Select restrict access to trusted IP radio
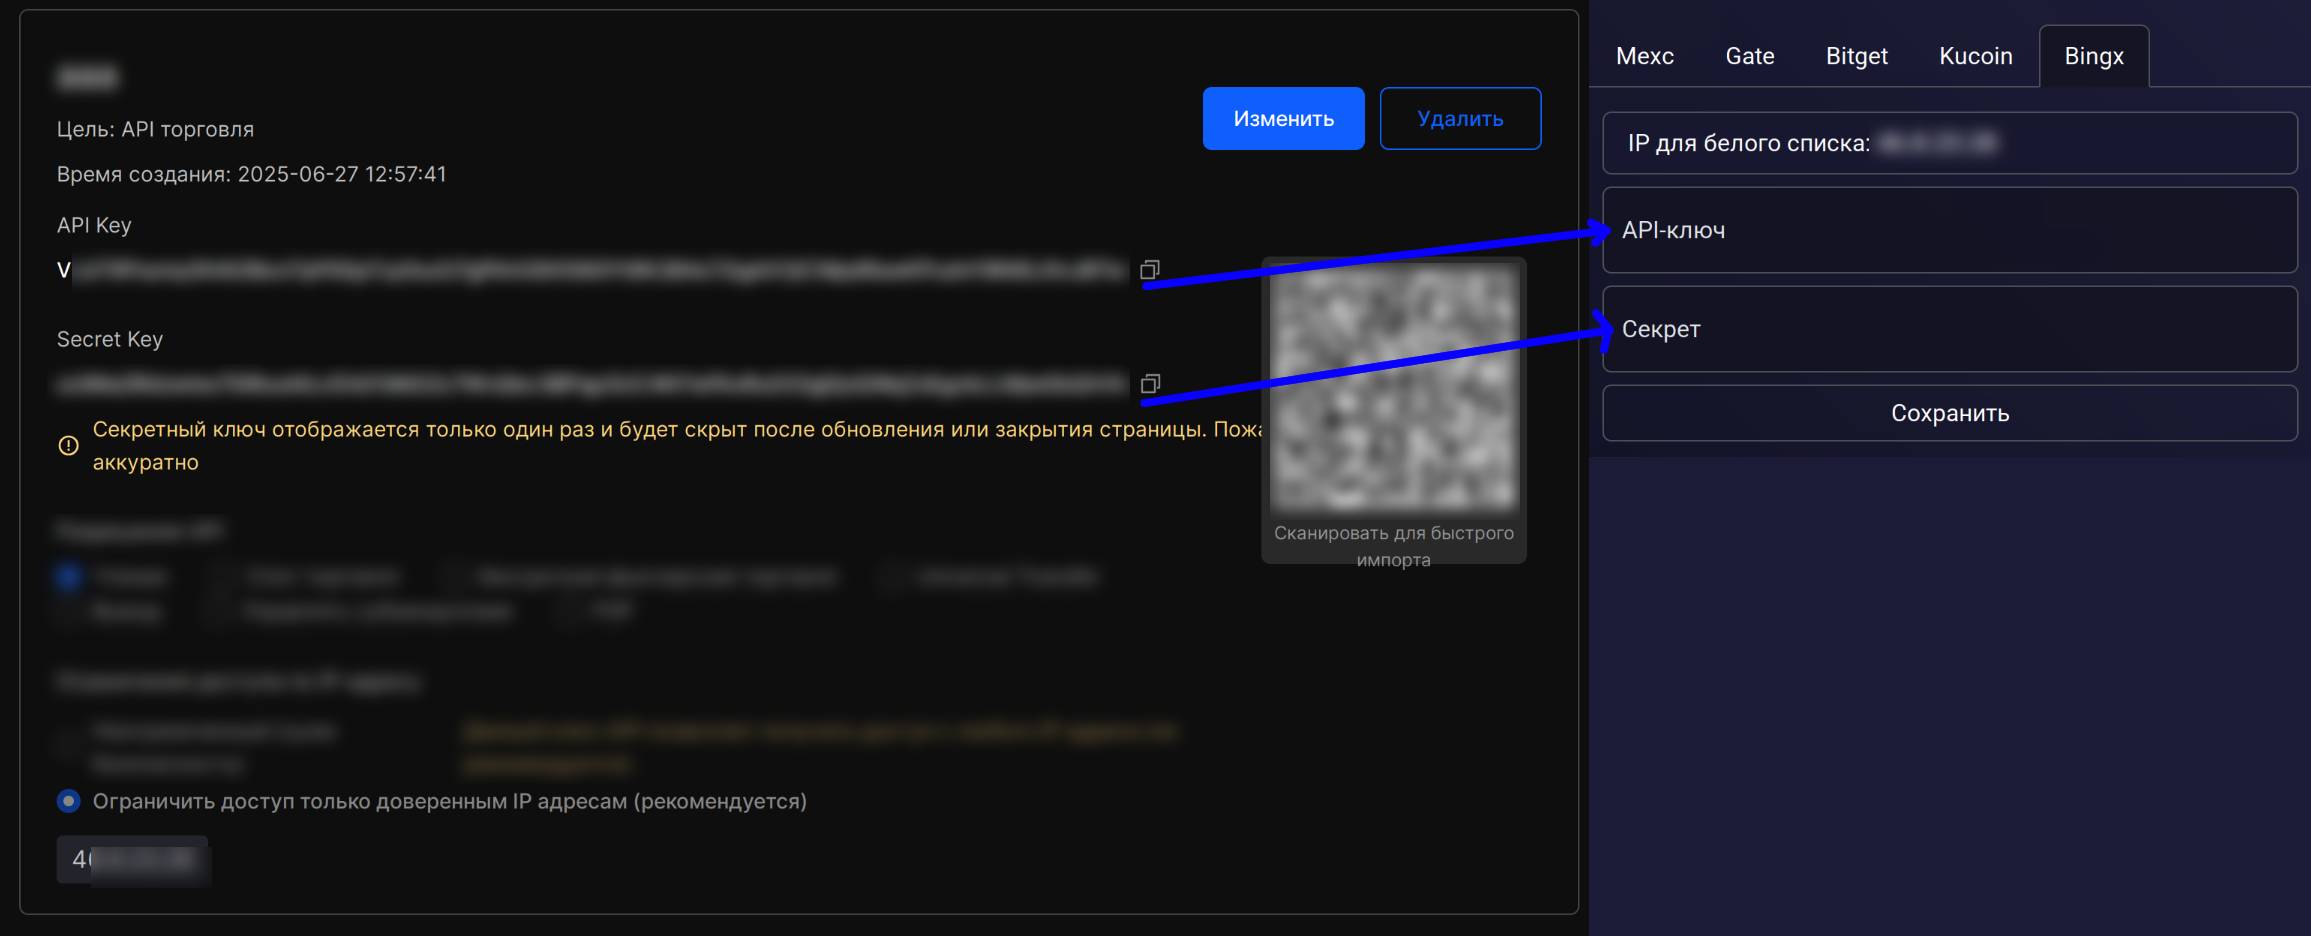 pos(69,801)
